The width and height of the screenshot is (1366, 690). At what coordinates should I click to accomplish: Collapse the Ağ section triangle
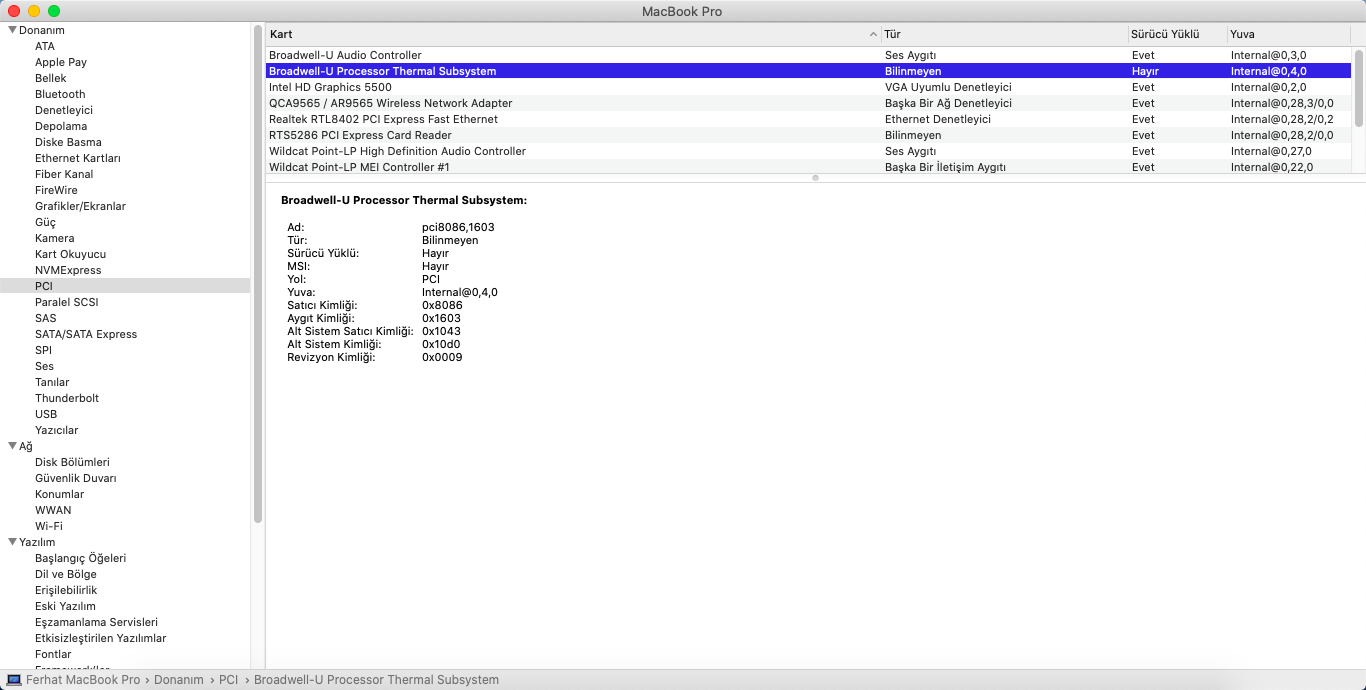tap(12, 446)
